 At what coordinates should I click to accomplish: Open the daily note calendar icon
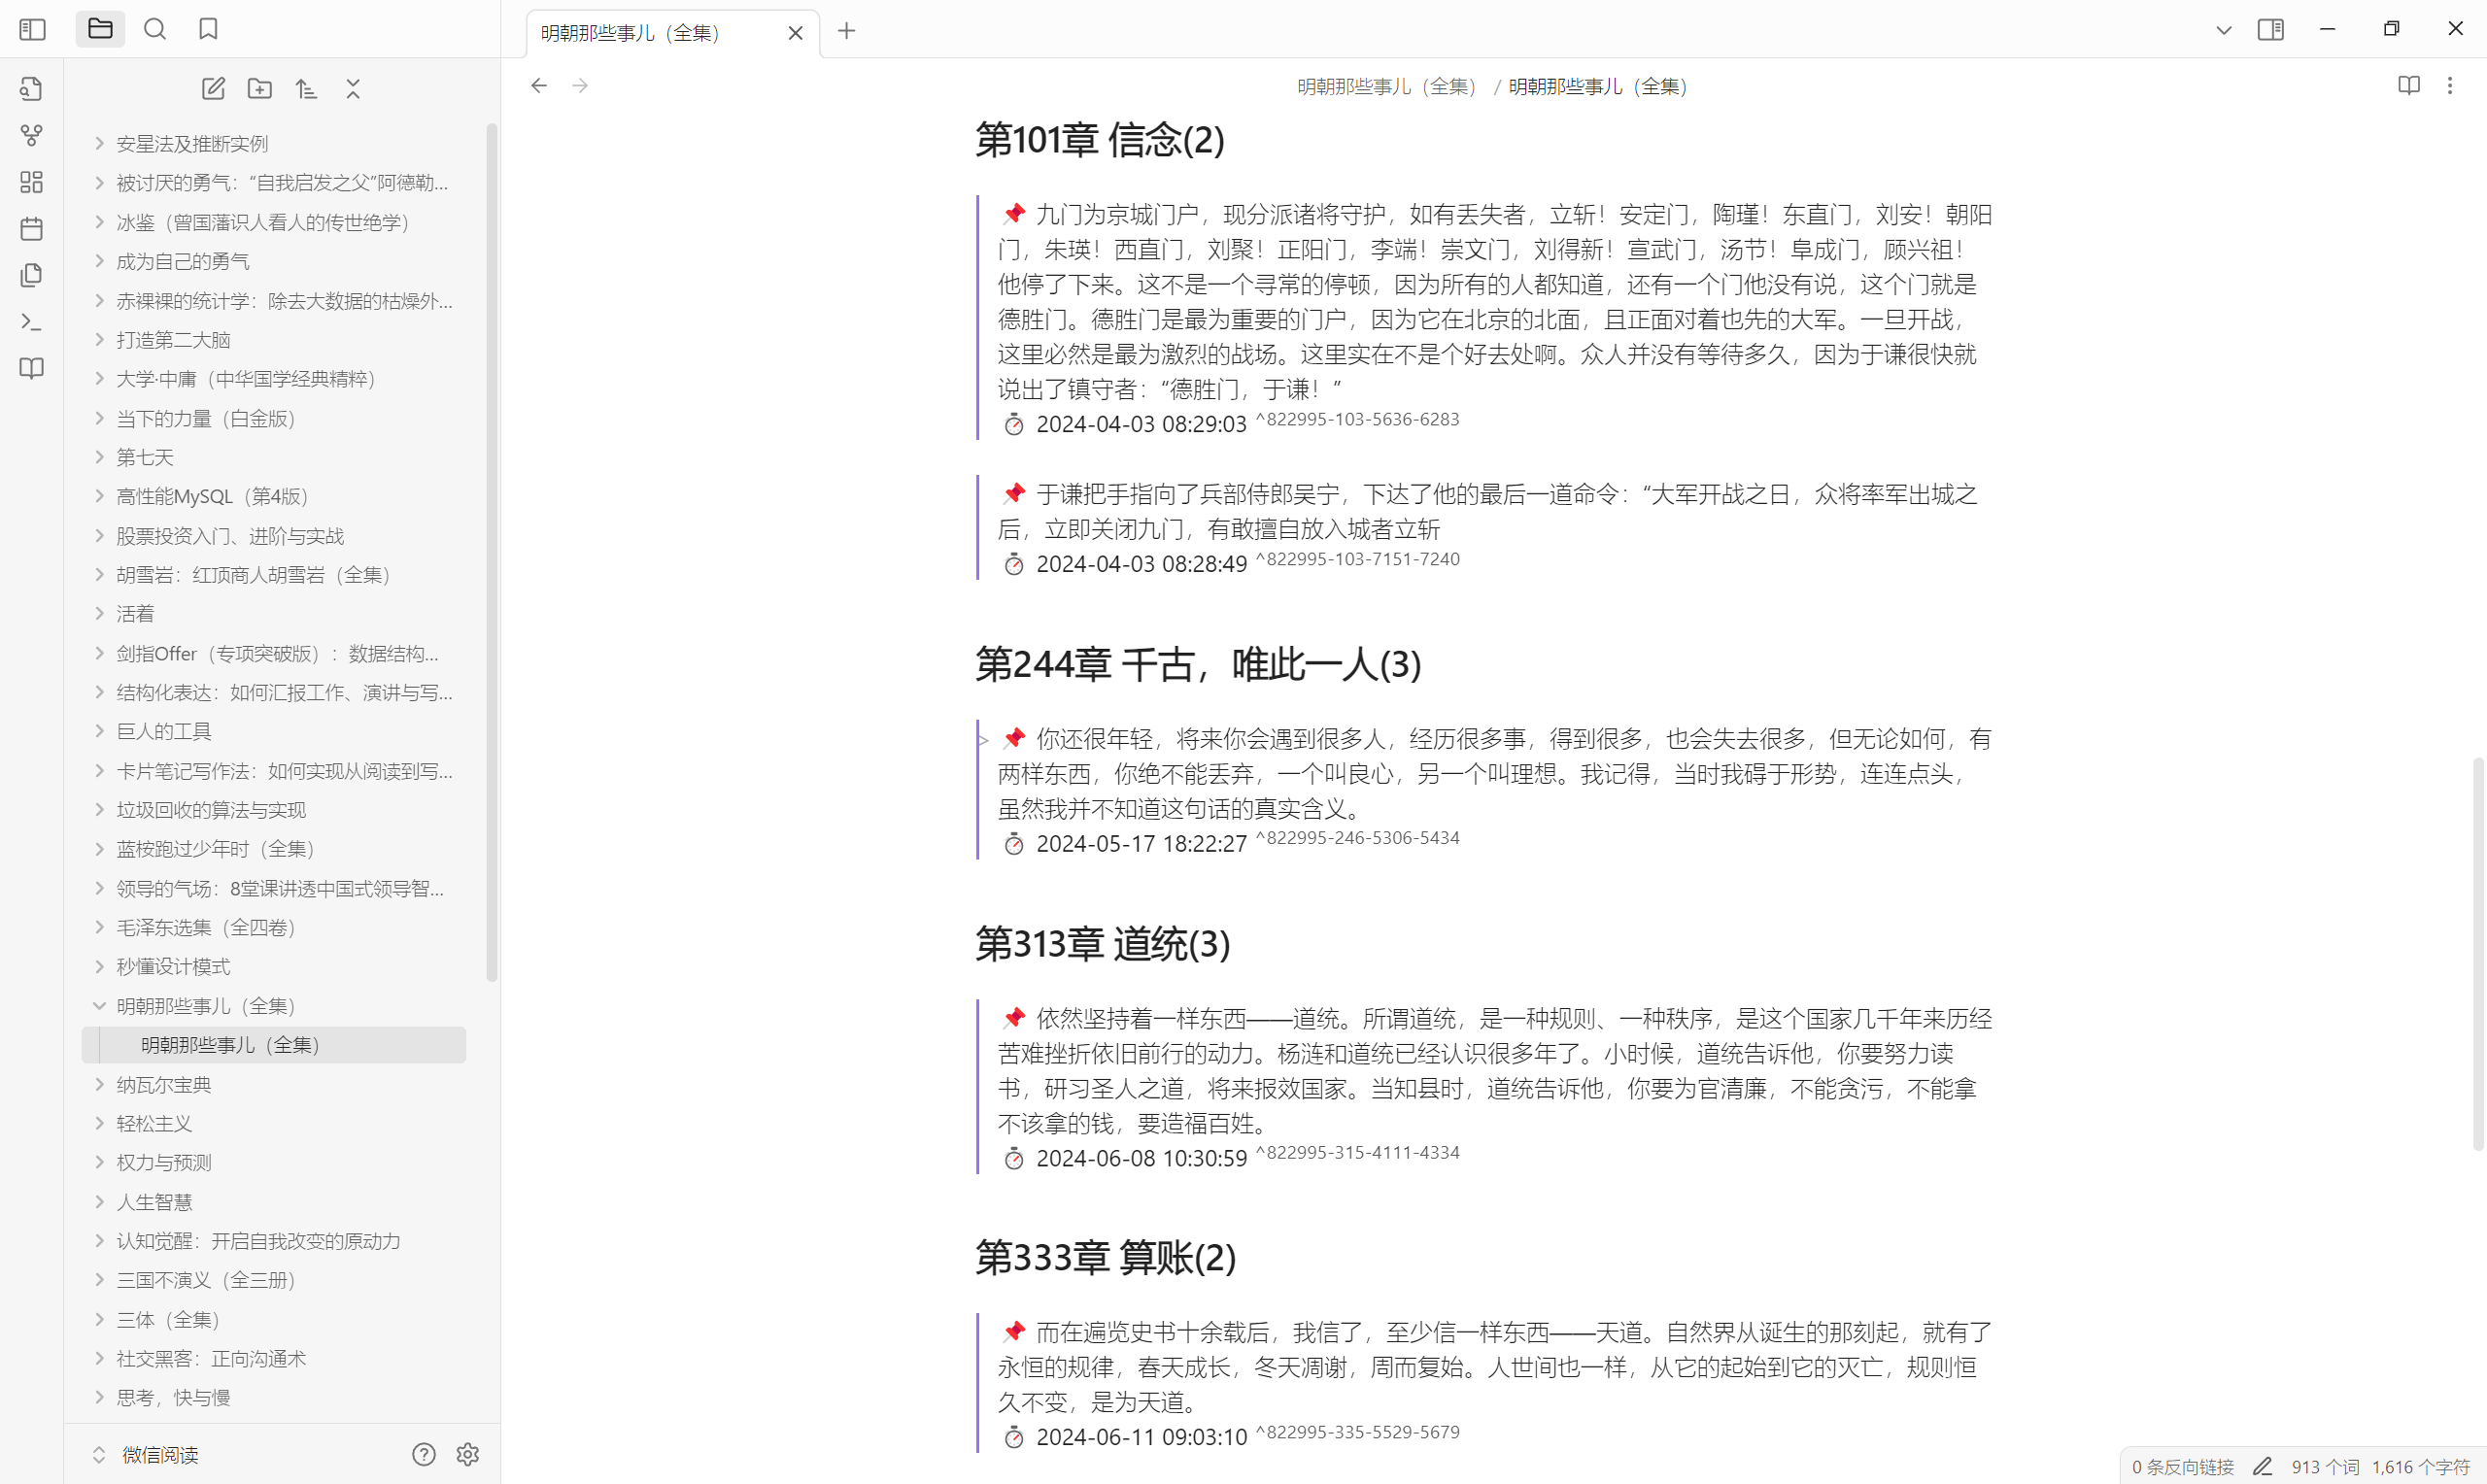[32, 229]
